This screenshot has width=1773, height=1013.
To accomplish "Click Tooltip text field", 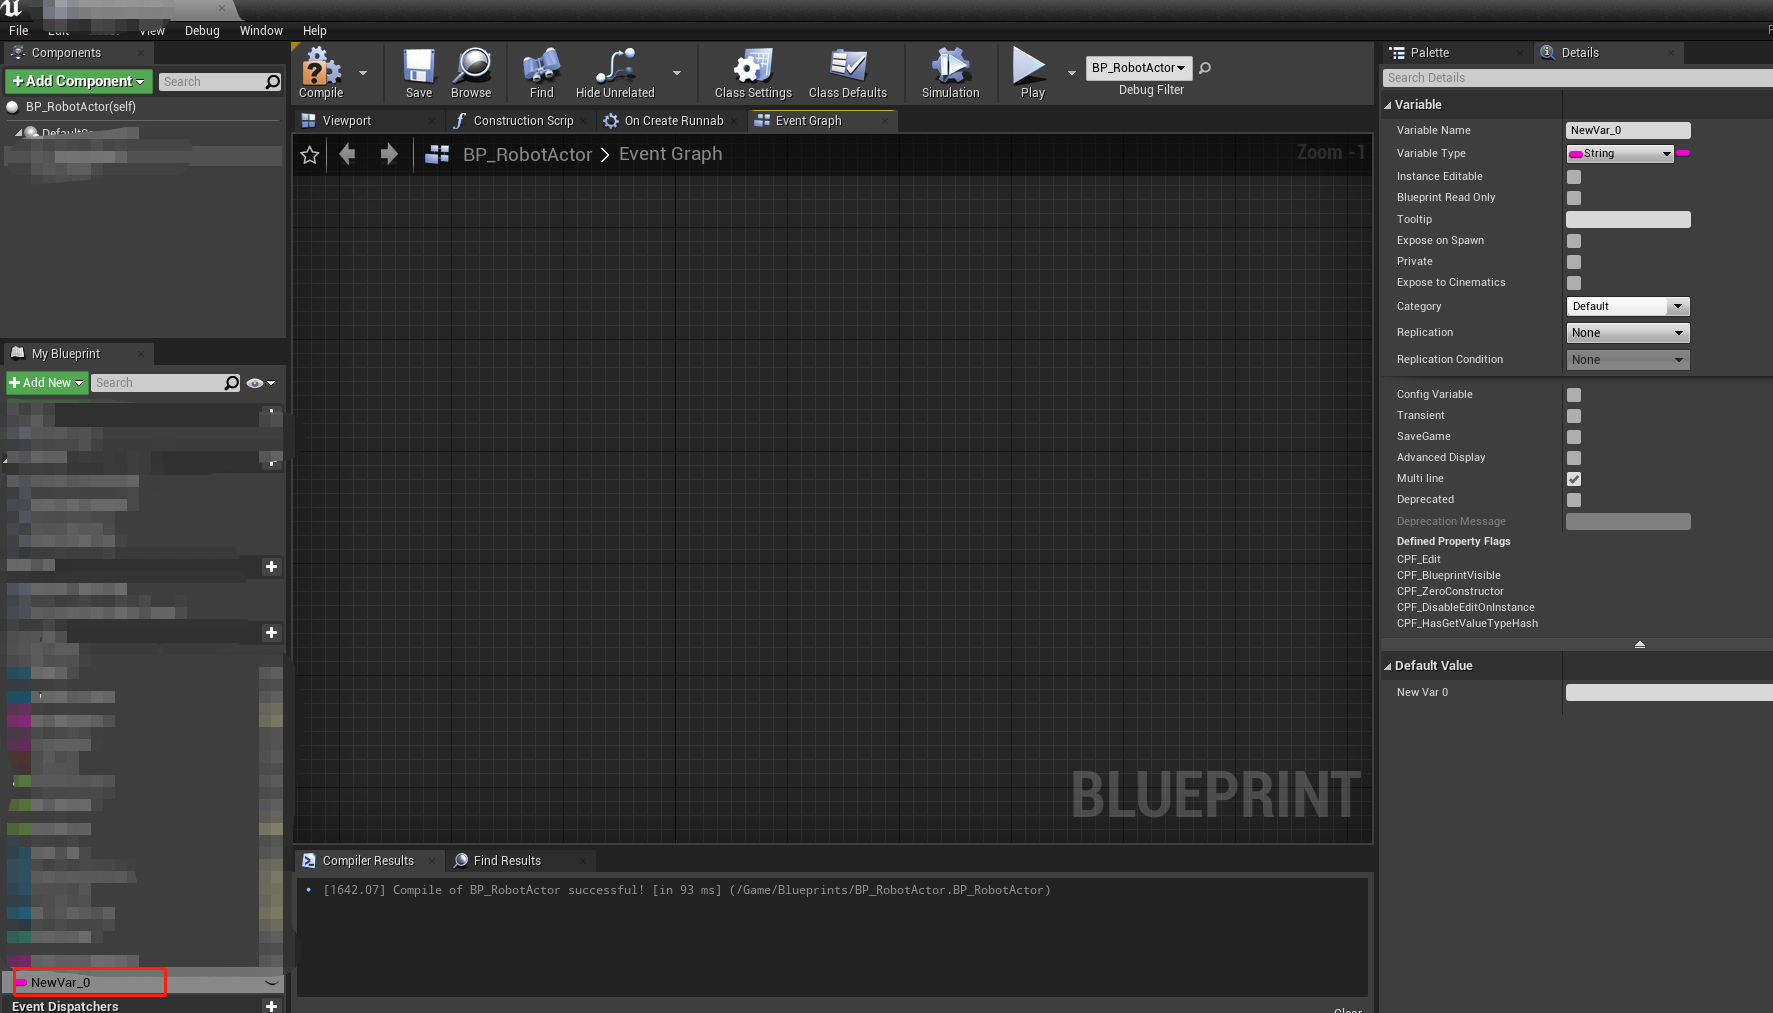I will tap(1628, 219).
